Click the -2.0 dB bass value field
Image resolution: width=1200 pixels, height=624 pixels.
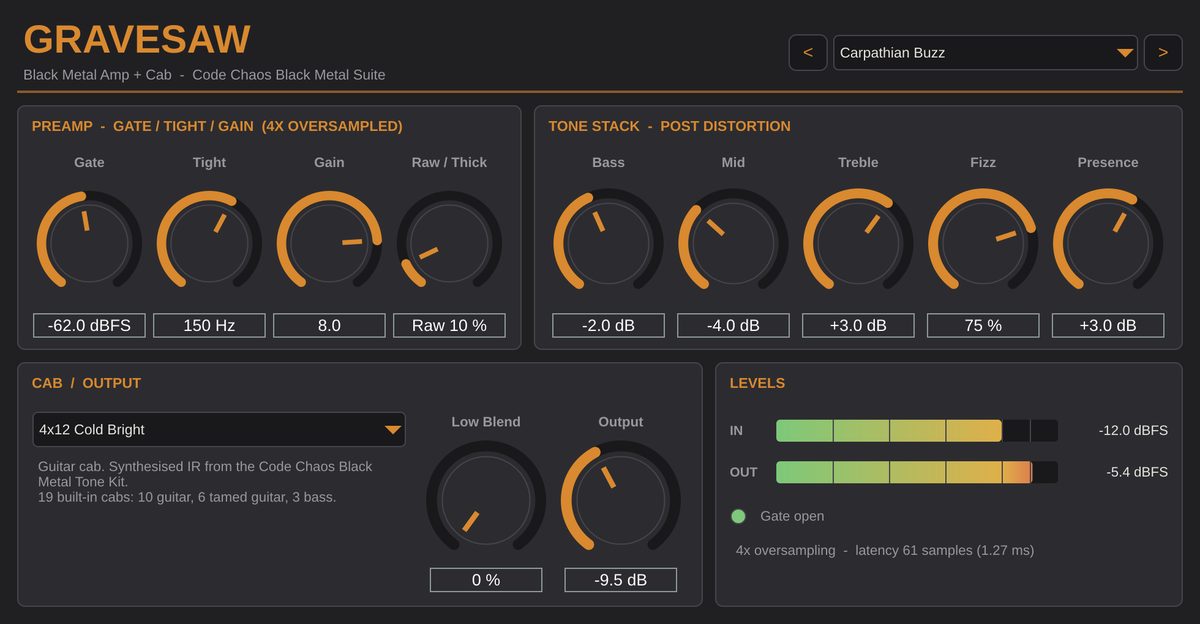tap(608, 325)
